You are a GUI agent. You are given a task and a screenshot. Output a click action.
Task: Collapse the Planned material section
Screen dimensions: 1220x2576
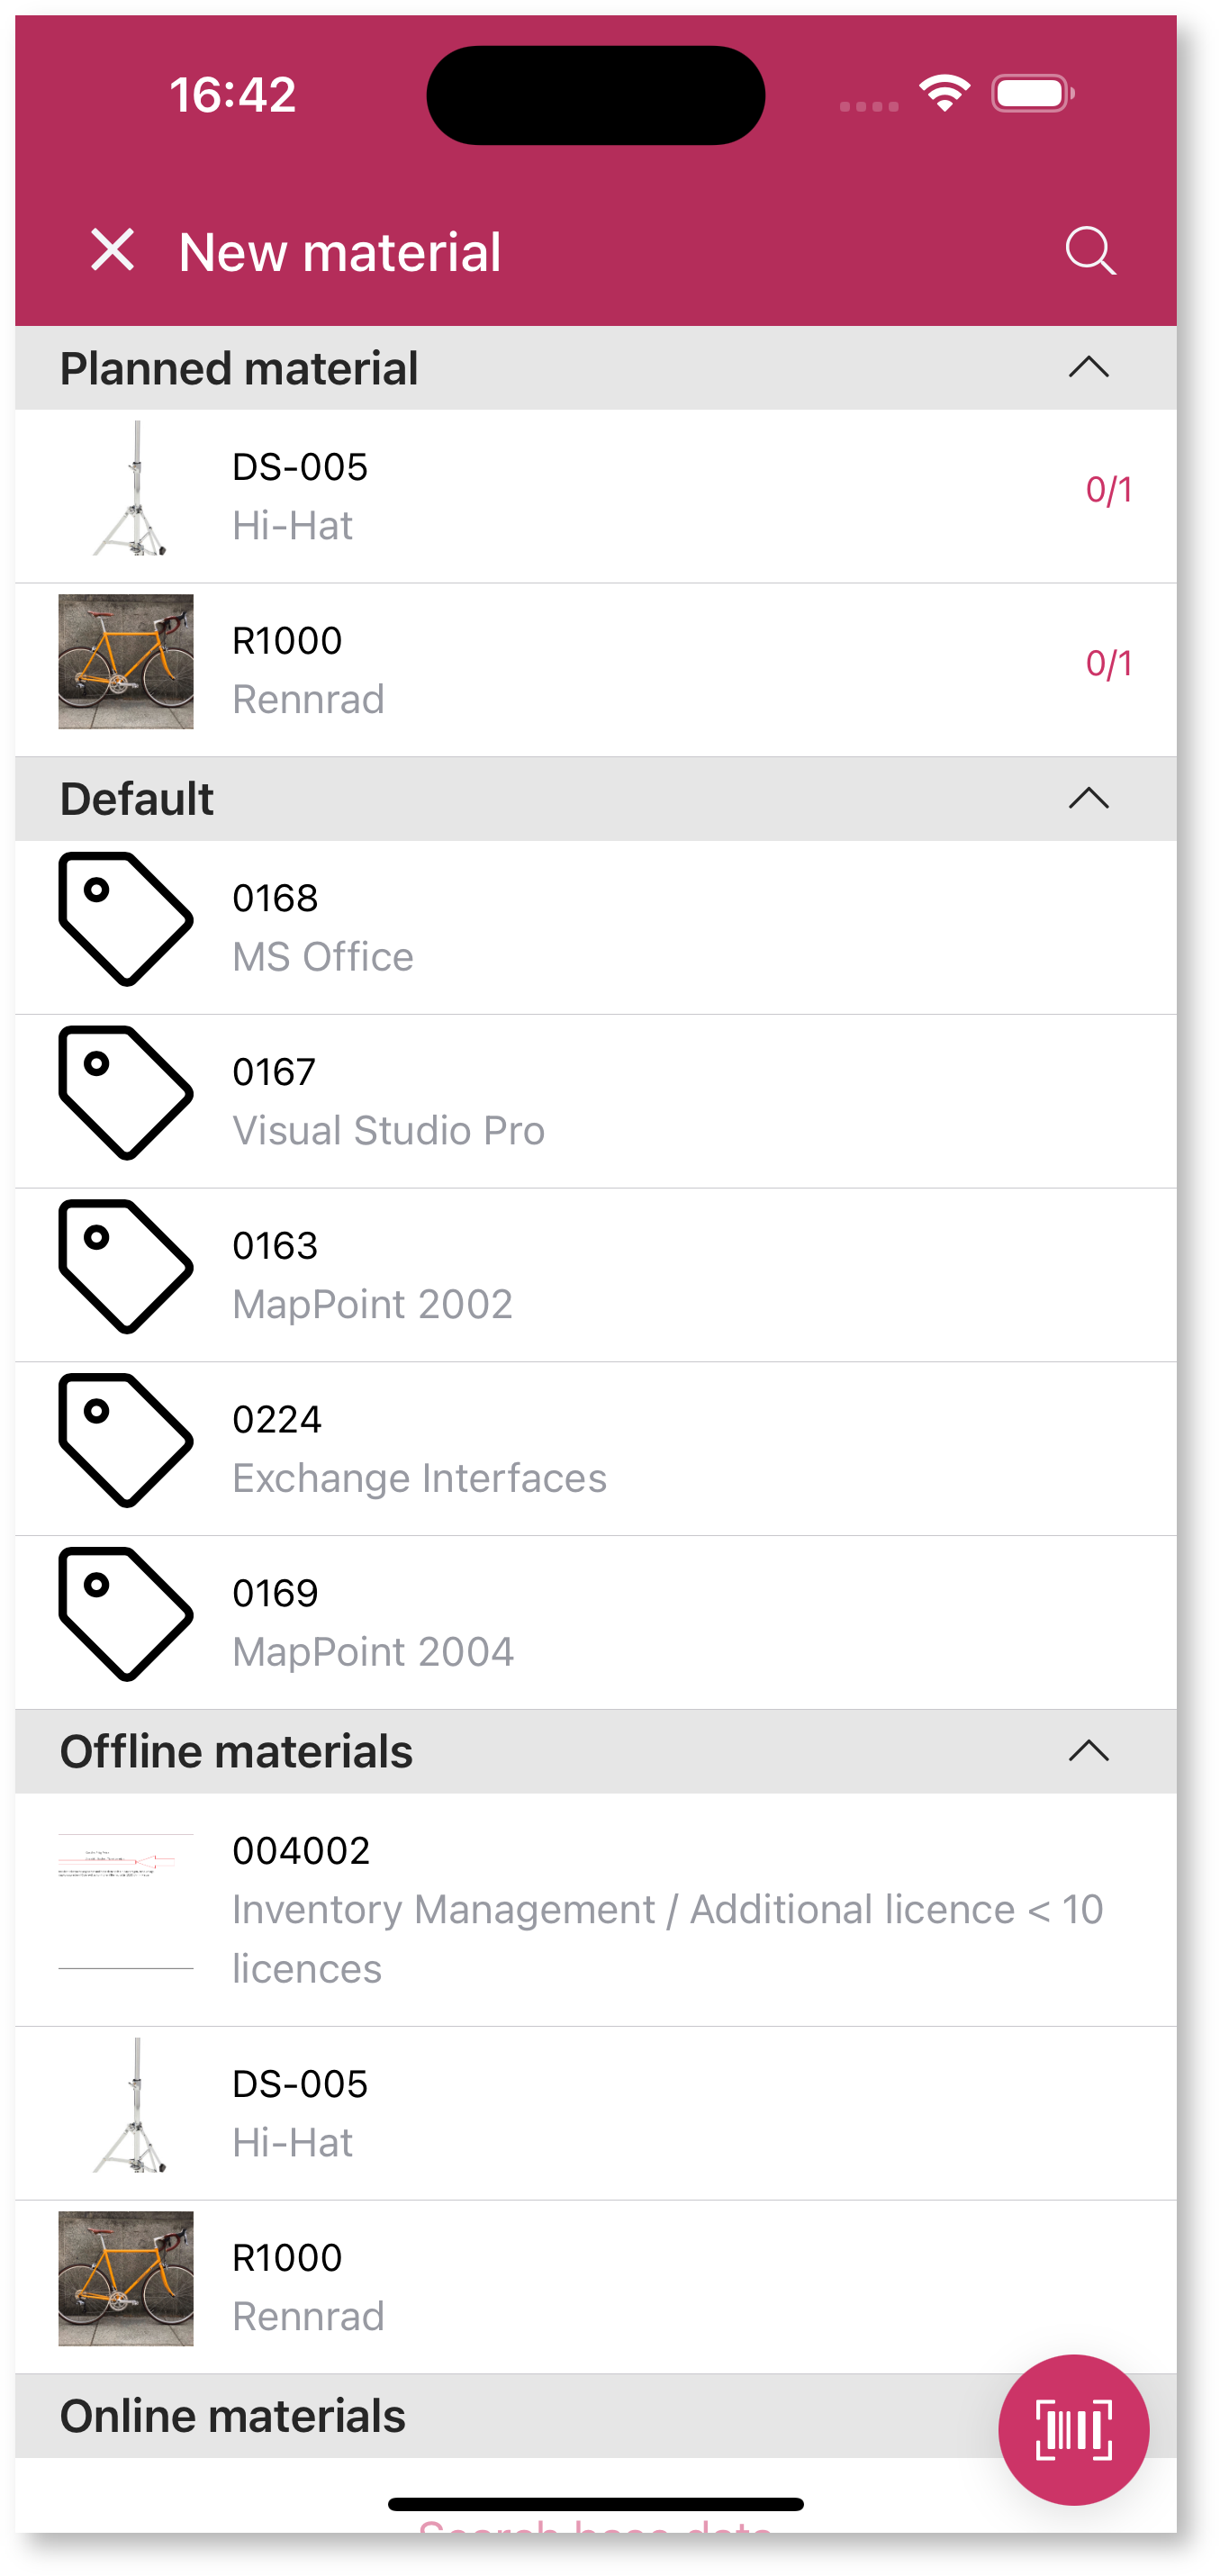pos(1088,368)
